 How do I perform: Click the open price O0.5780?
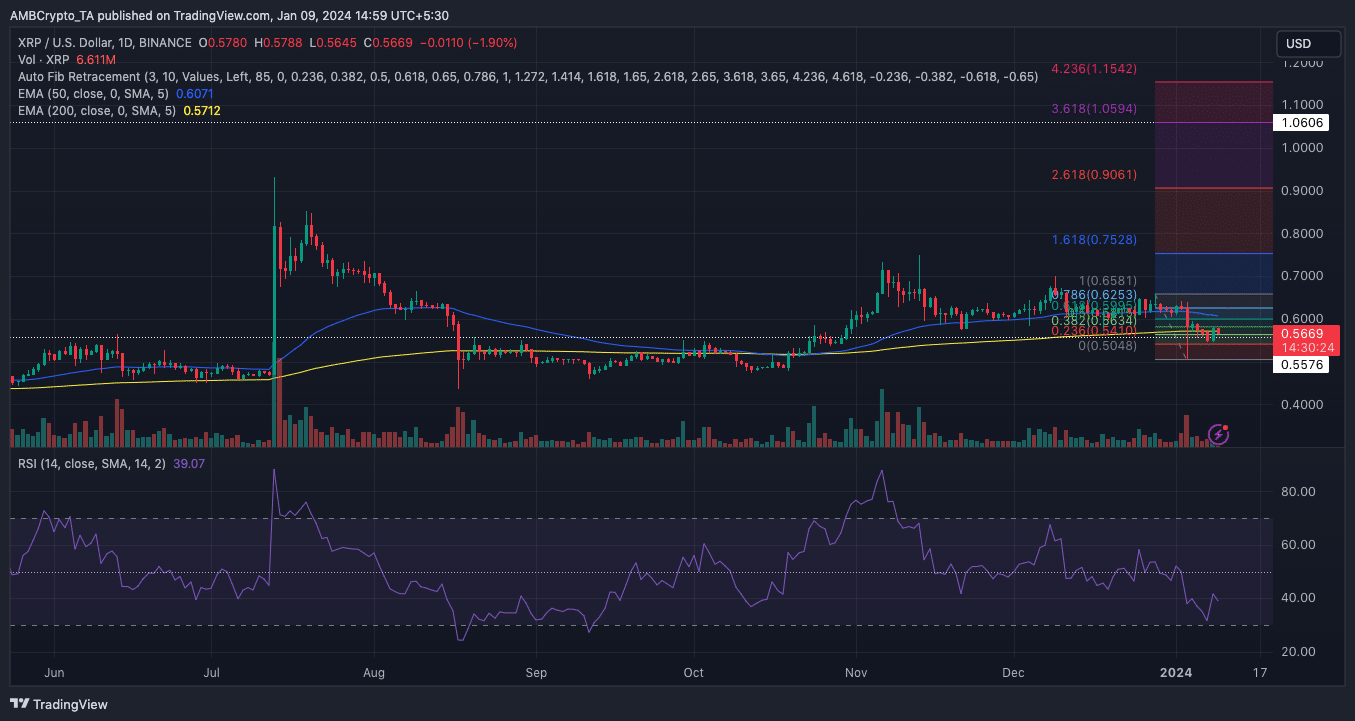[x=224, y=43]
